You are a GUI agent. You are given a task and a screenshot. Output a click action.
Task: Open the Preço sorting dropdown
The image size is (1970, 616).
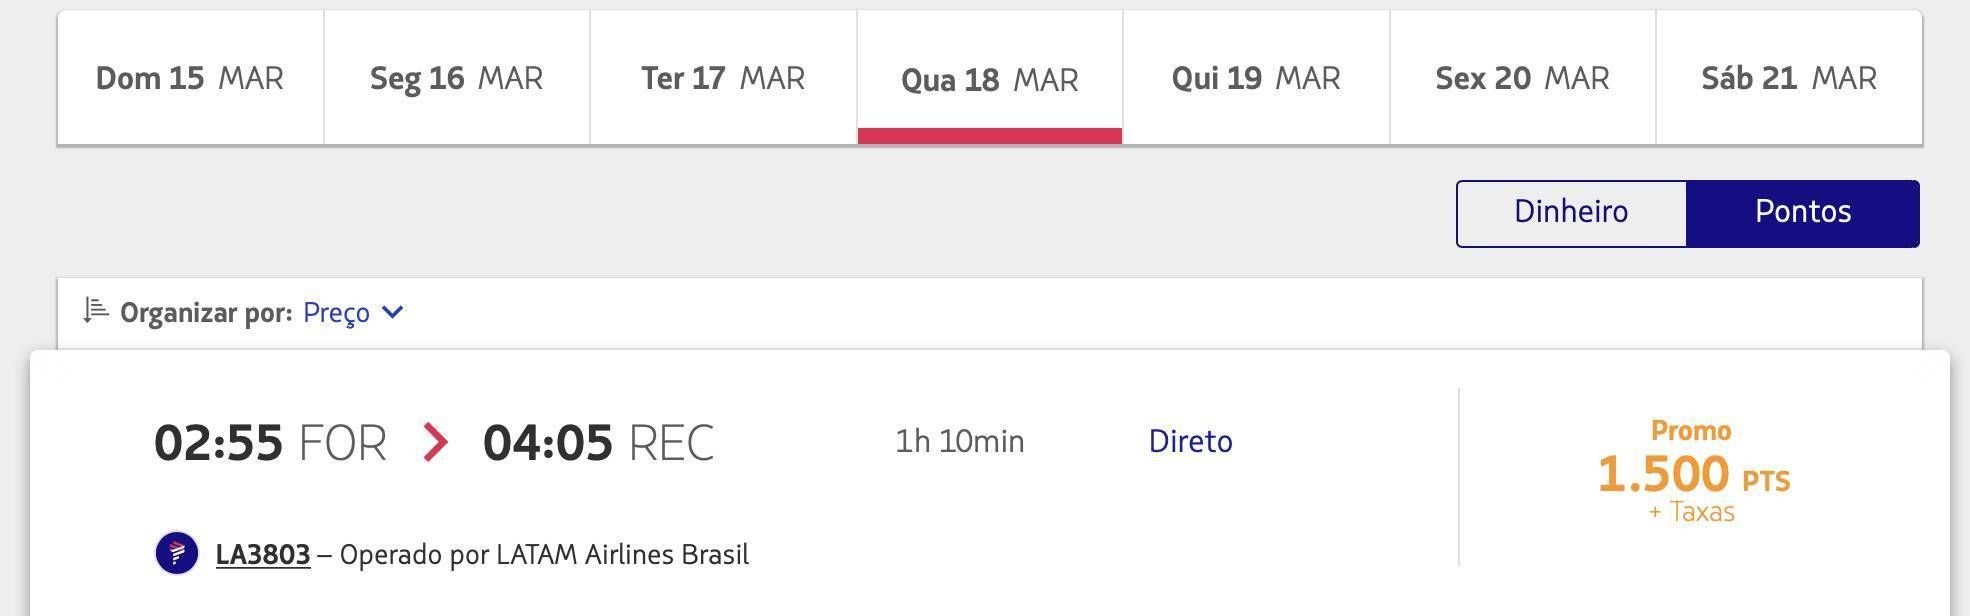pyautogui.click(x=352, y=312)
